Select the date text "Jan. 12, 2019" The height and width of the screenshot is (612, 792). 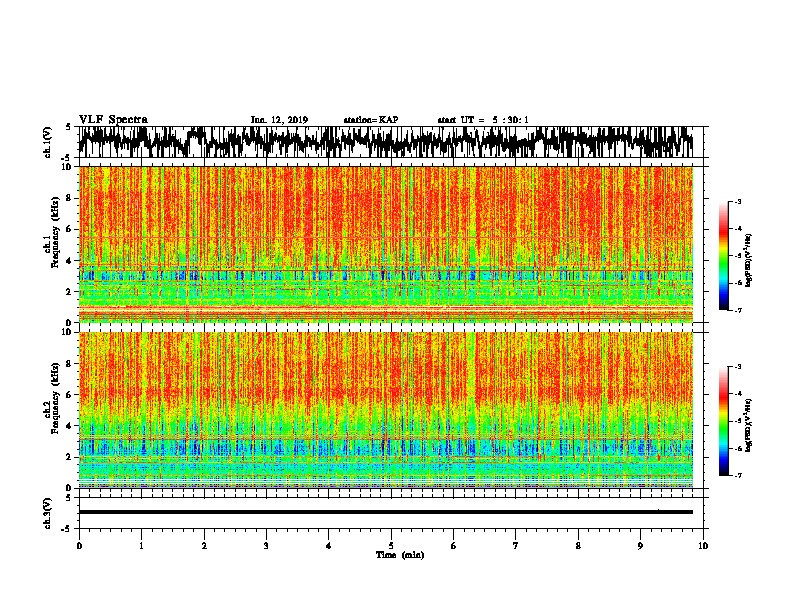point(279,120)
